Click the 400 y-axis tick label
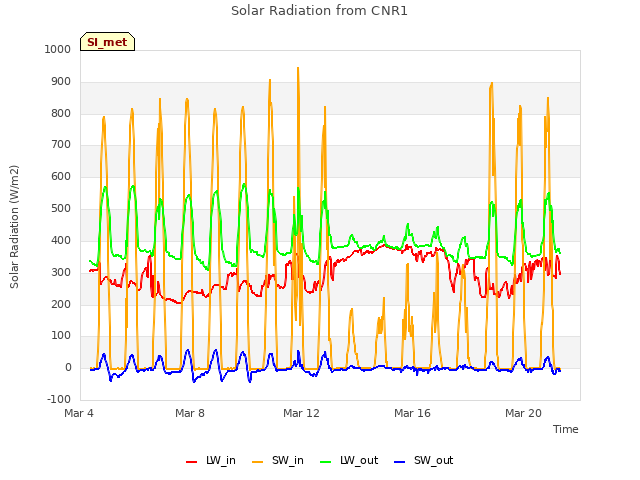This screenshot has height=480, width=640. (61, 240)
